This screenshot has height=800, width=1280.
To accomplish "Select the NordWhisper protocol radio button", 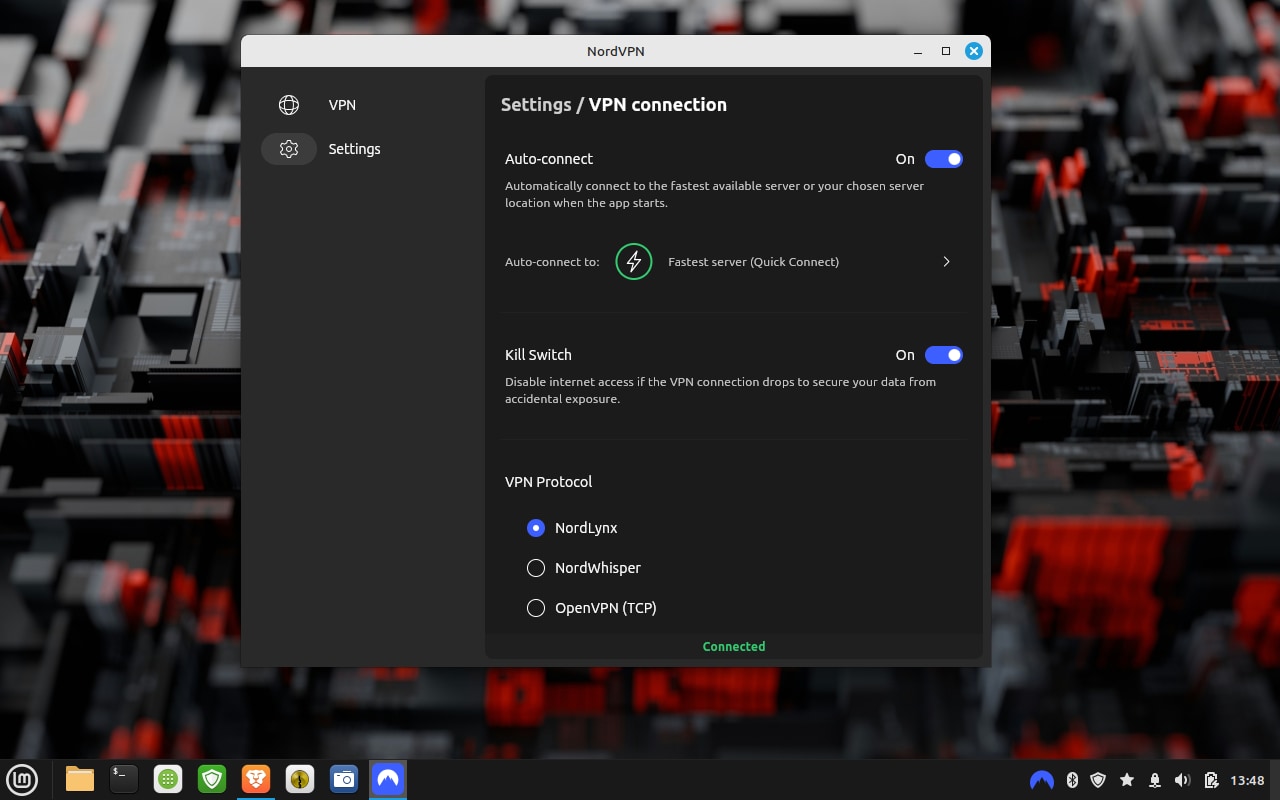I will point(536,568).
